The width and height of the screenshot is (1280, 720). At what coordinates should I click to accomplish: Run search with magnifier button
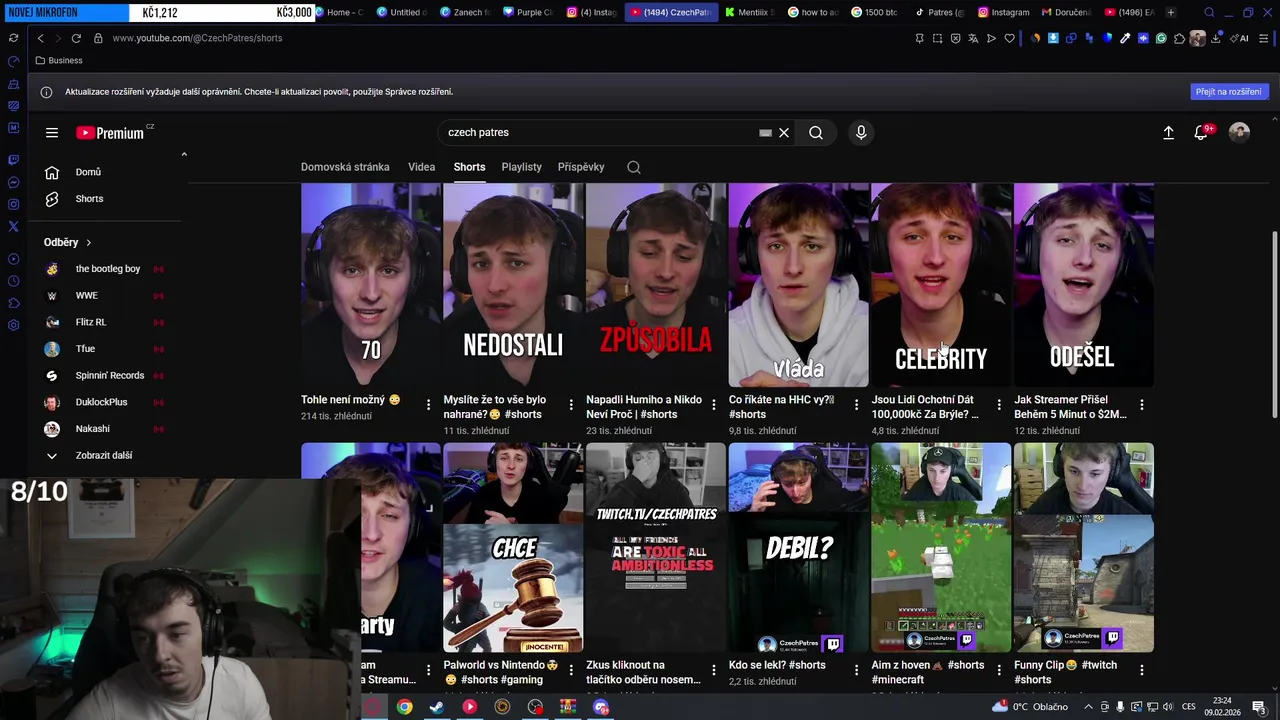816,132
